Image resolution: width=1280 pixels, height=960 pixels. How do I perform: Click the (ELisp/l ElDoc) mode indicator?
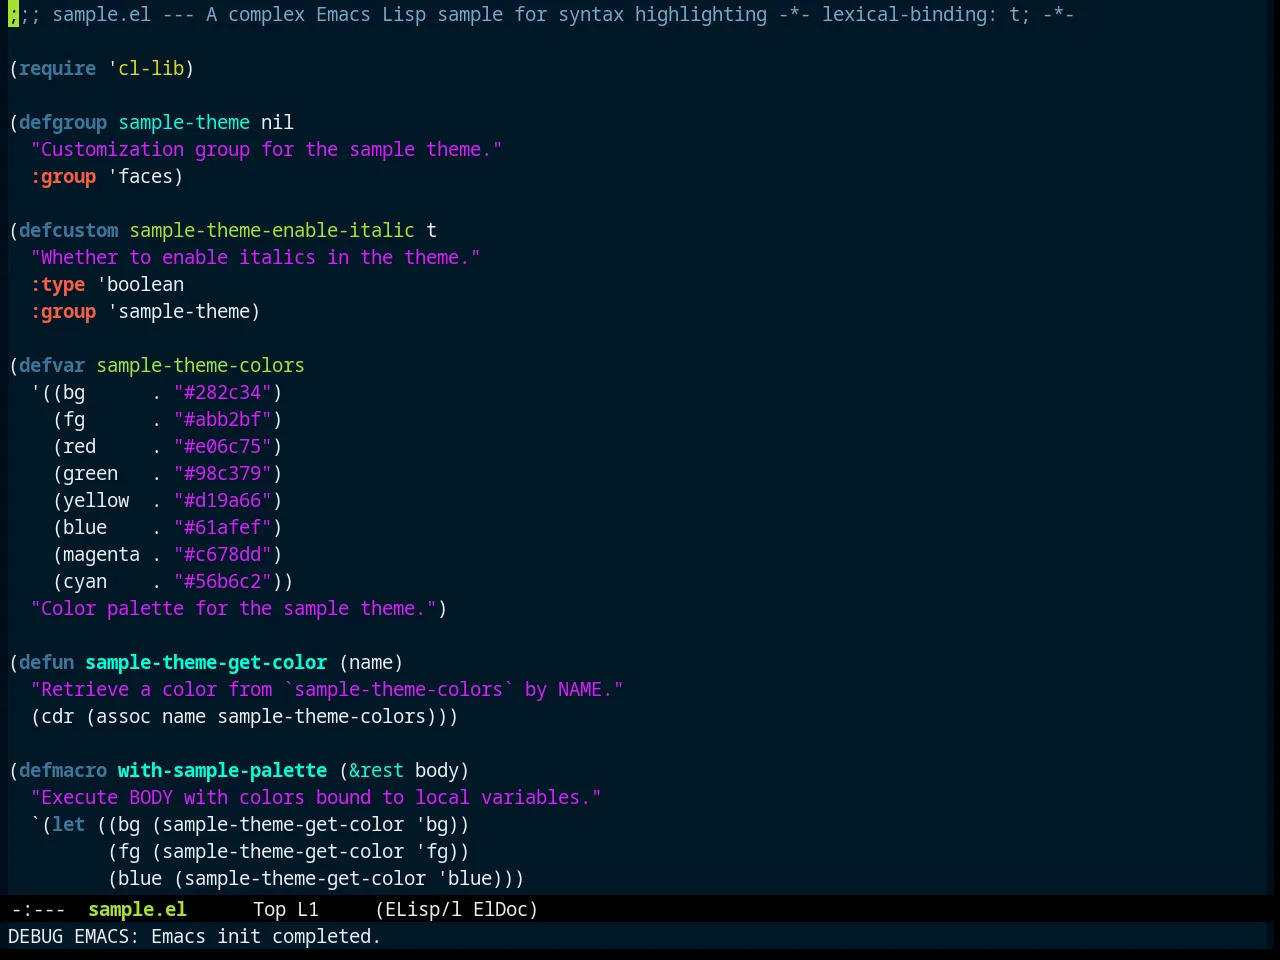tap(456, 909)
